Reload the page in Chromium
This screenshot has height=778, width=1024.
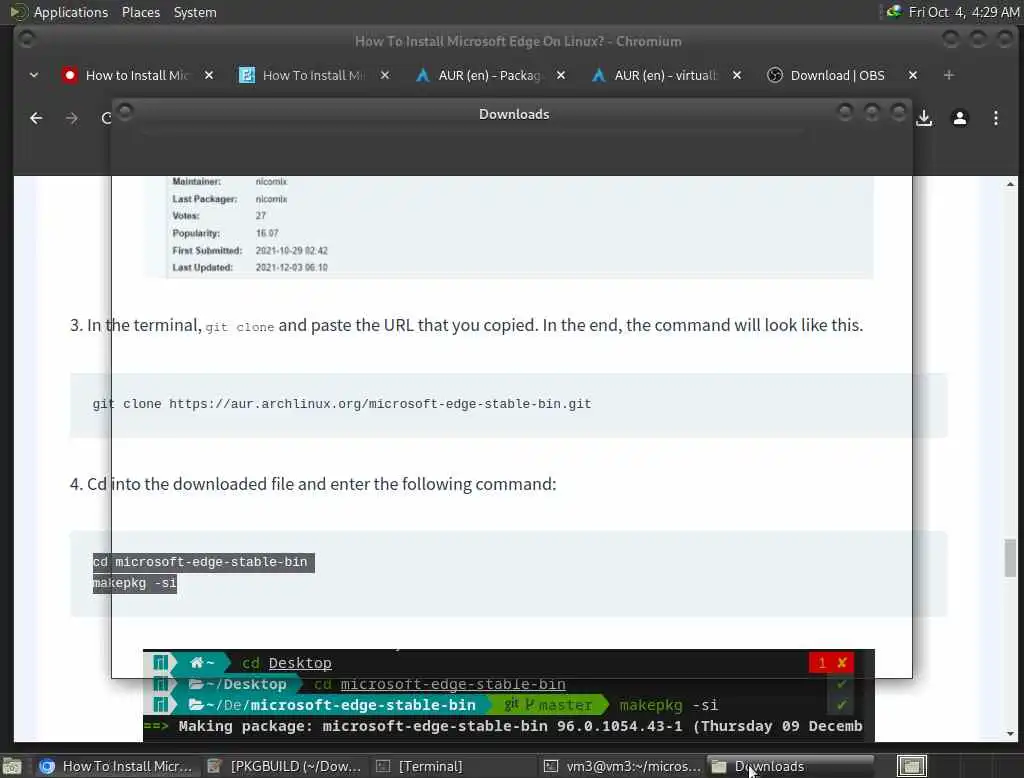106,118
